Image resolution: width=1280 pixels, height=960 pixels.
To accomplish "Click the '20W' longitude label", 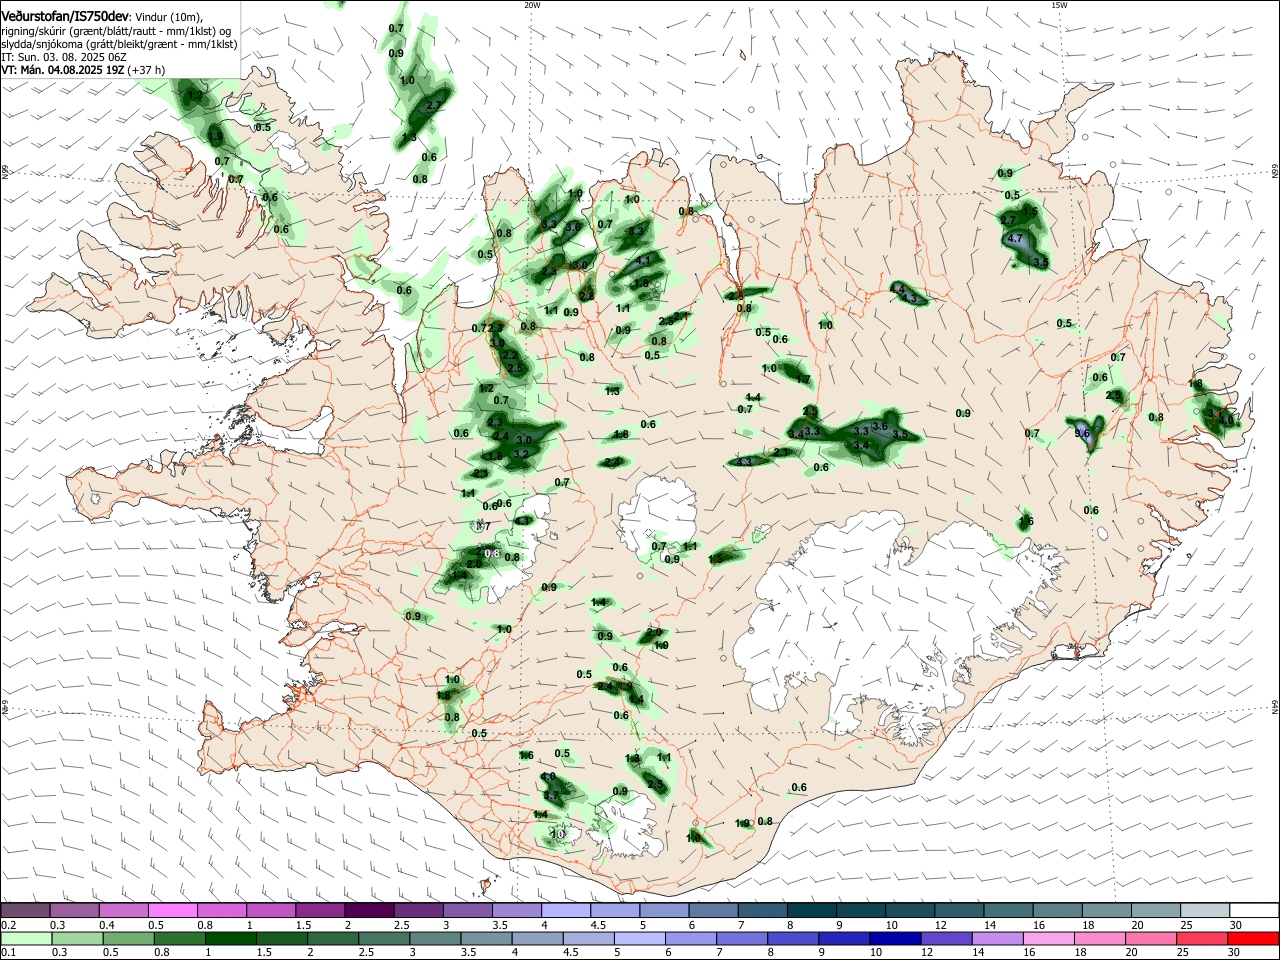I will tap(533, 5).
